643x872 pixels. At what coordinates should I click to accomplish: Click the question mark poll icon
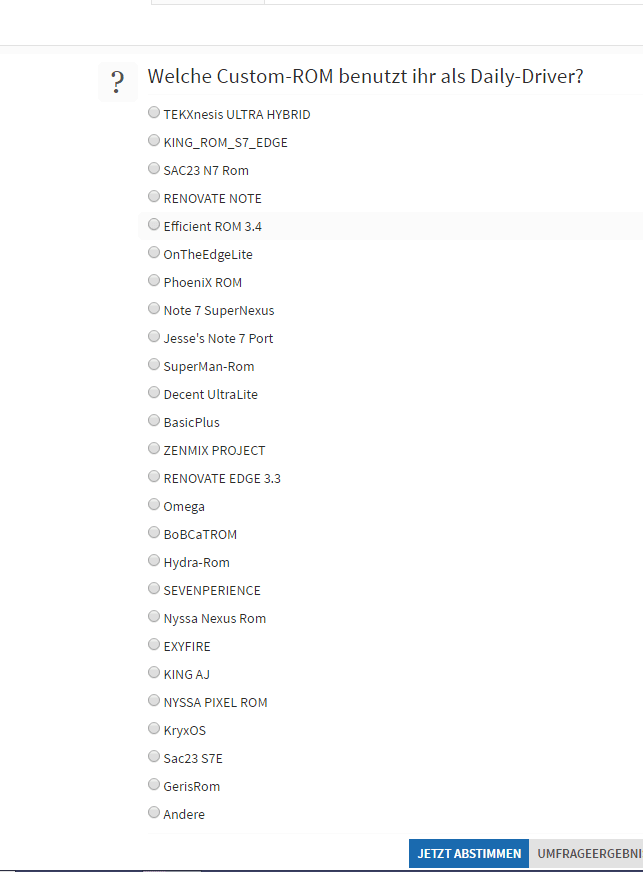pyautogui.click(x=117, y=82)
